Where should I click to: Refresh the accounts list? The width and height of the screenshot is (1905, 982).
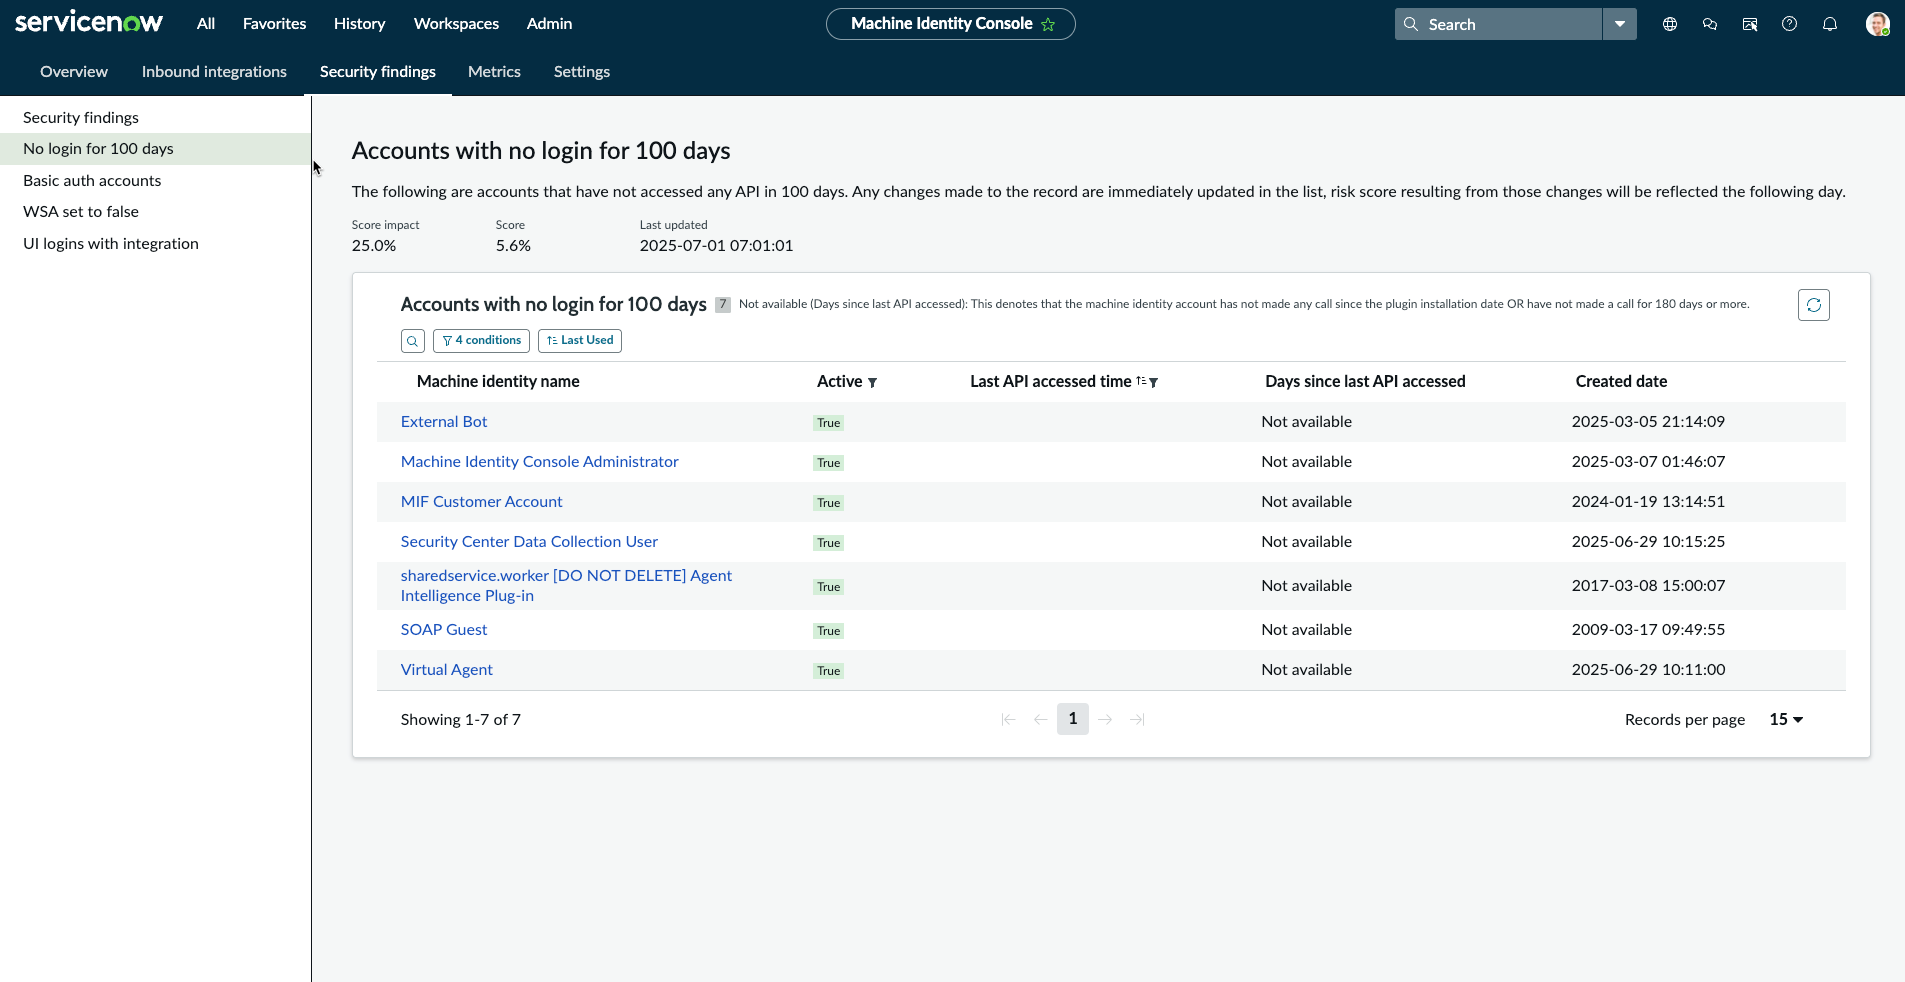pyautogui.click(x=1814, y=305)
